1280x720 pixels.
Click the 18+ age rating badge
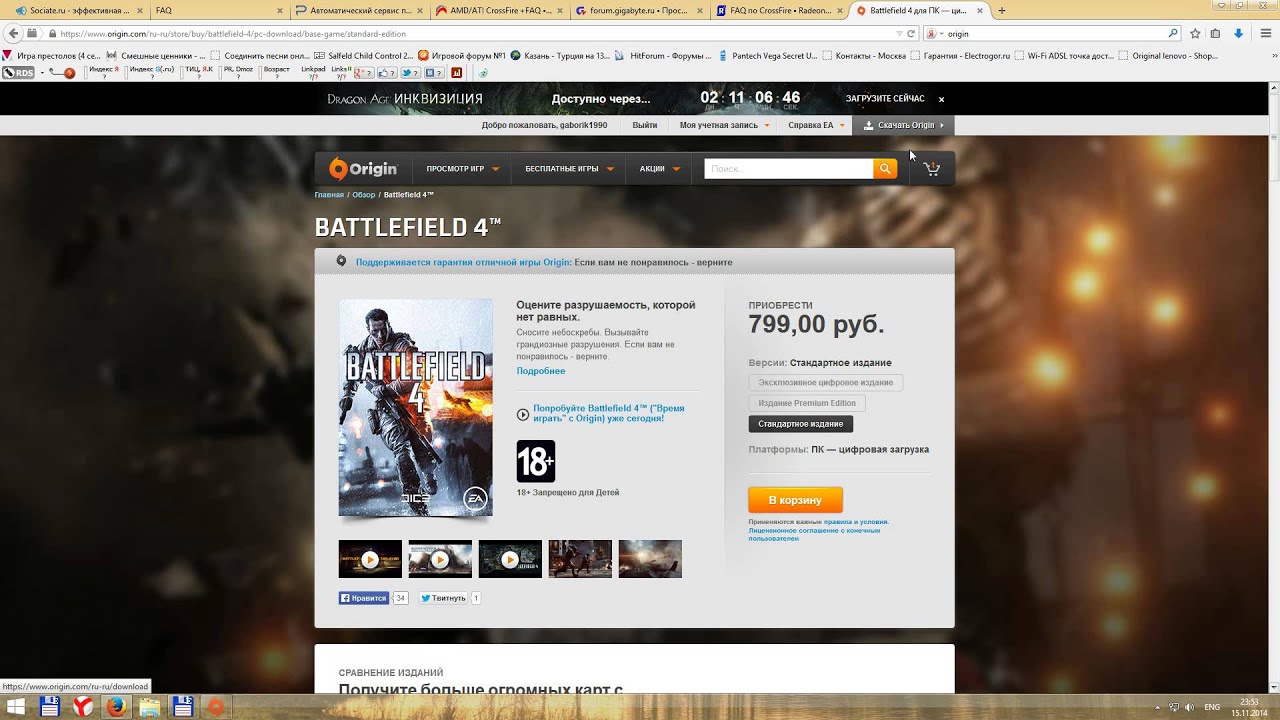coord(535,461)
